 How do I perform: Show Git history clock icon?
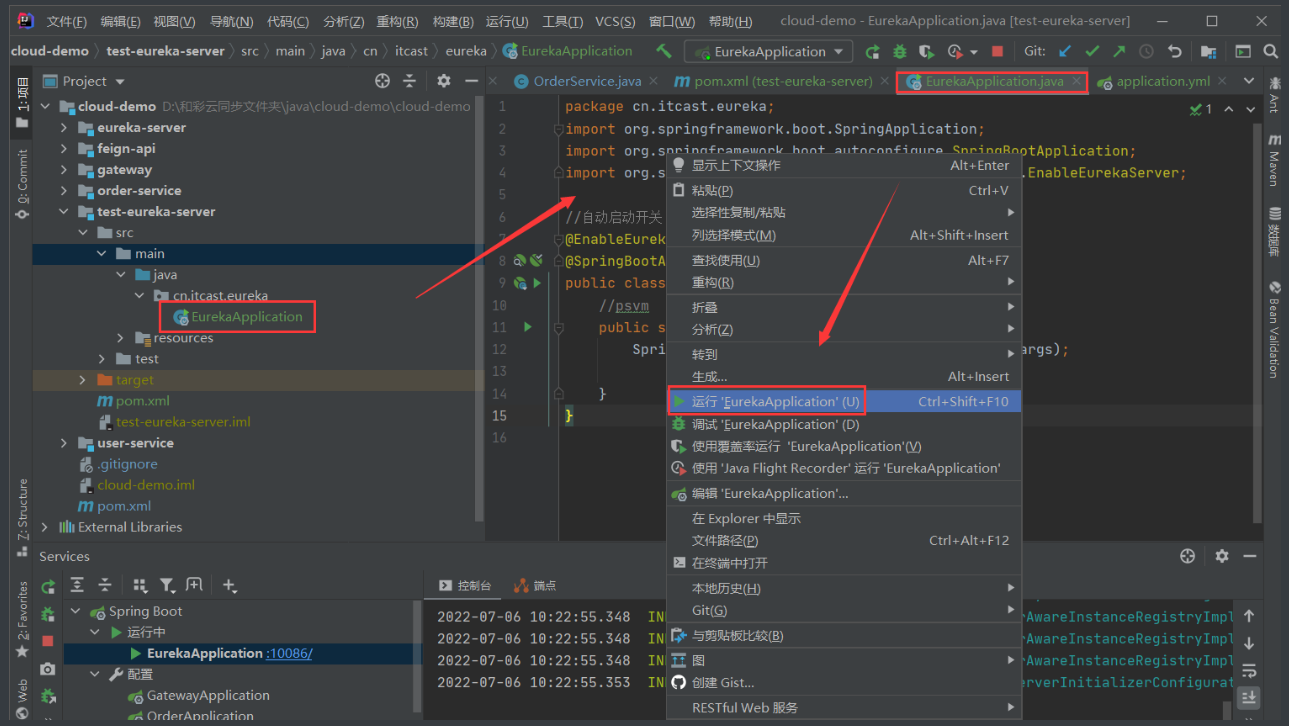pyautogui.click(x=1146, y=51)
